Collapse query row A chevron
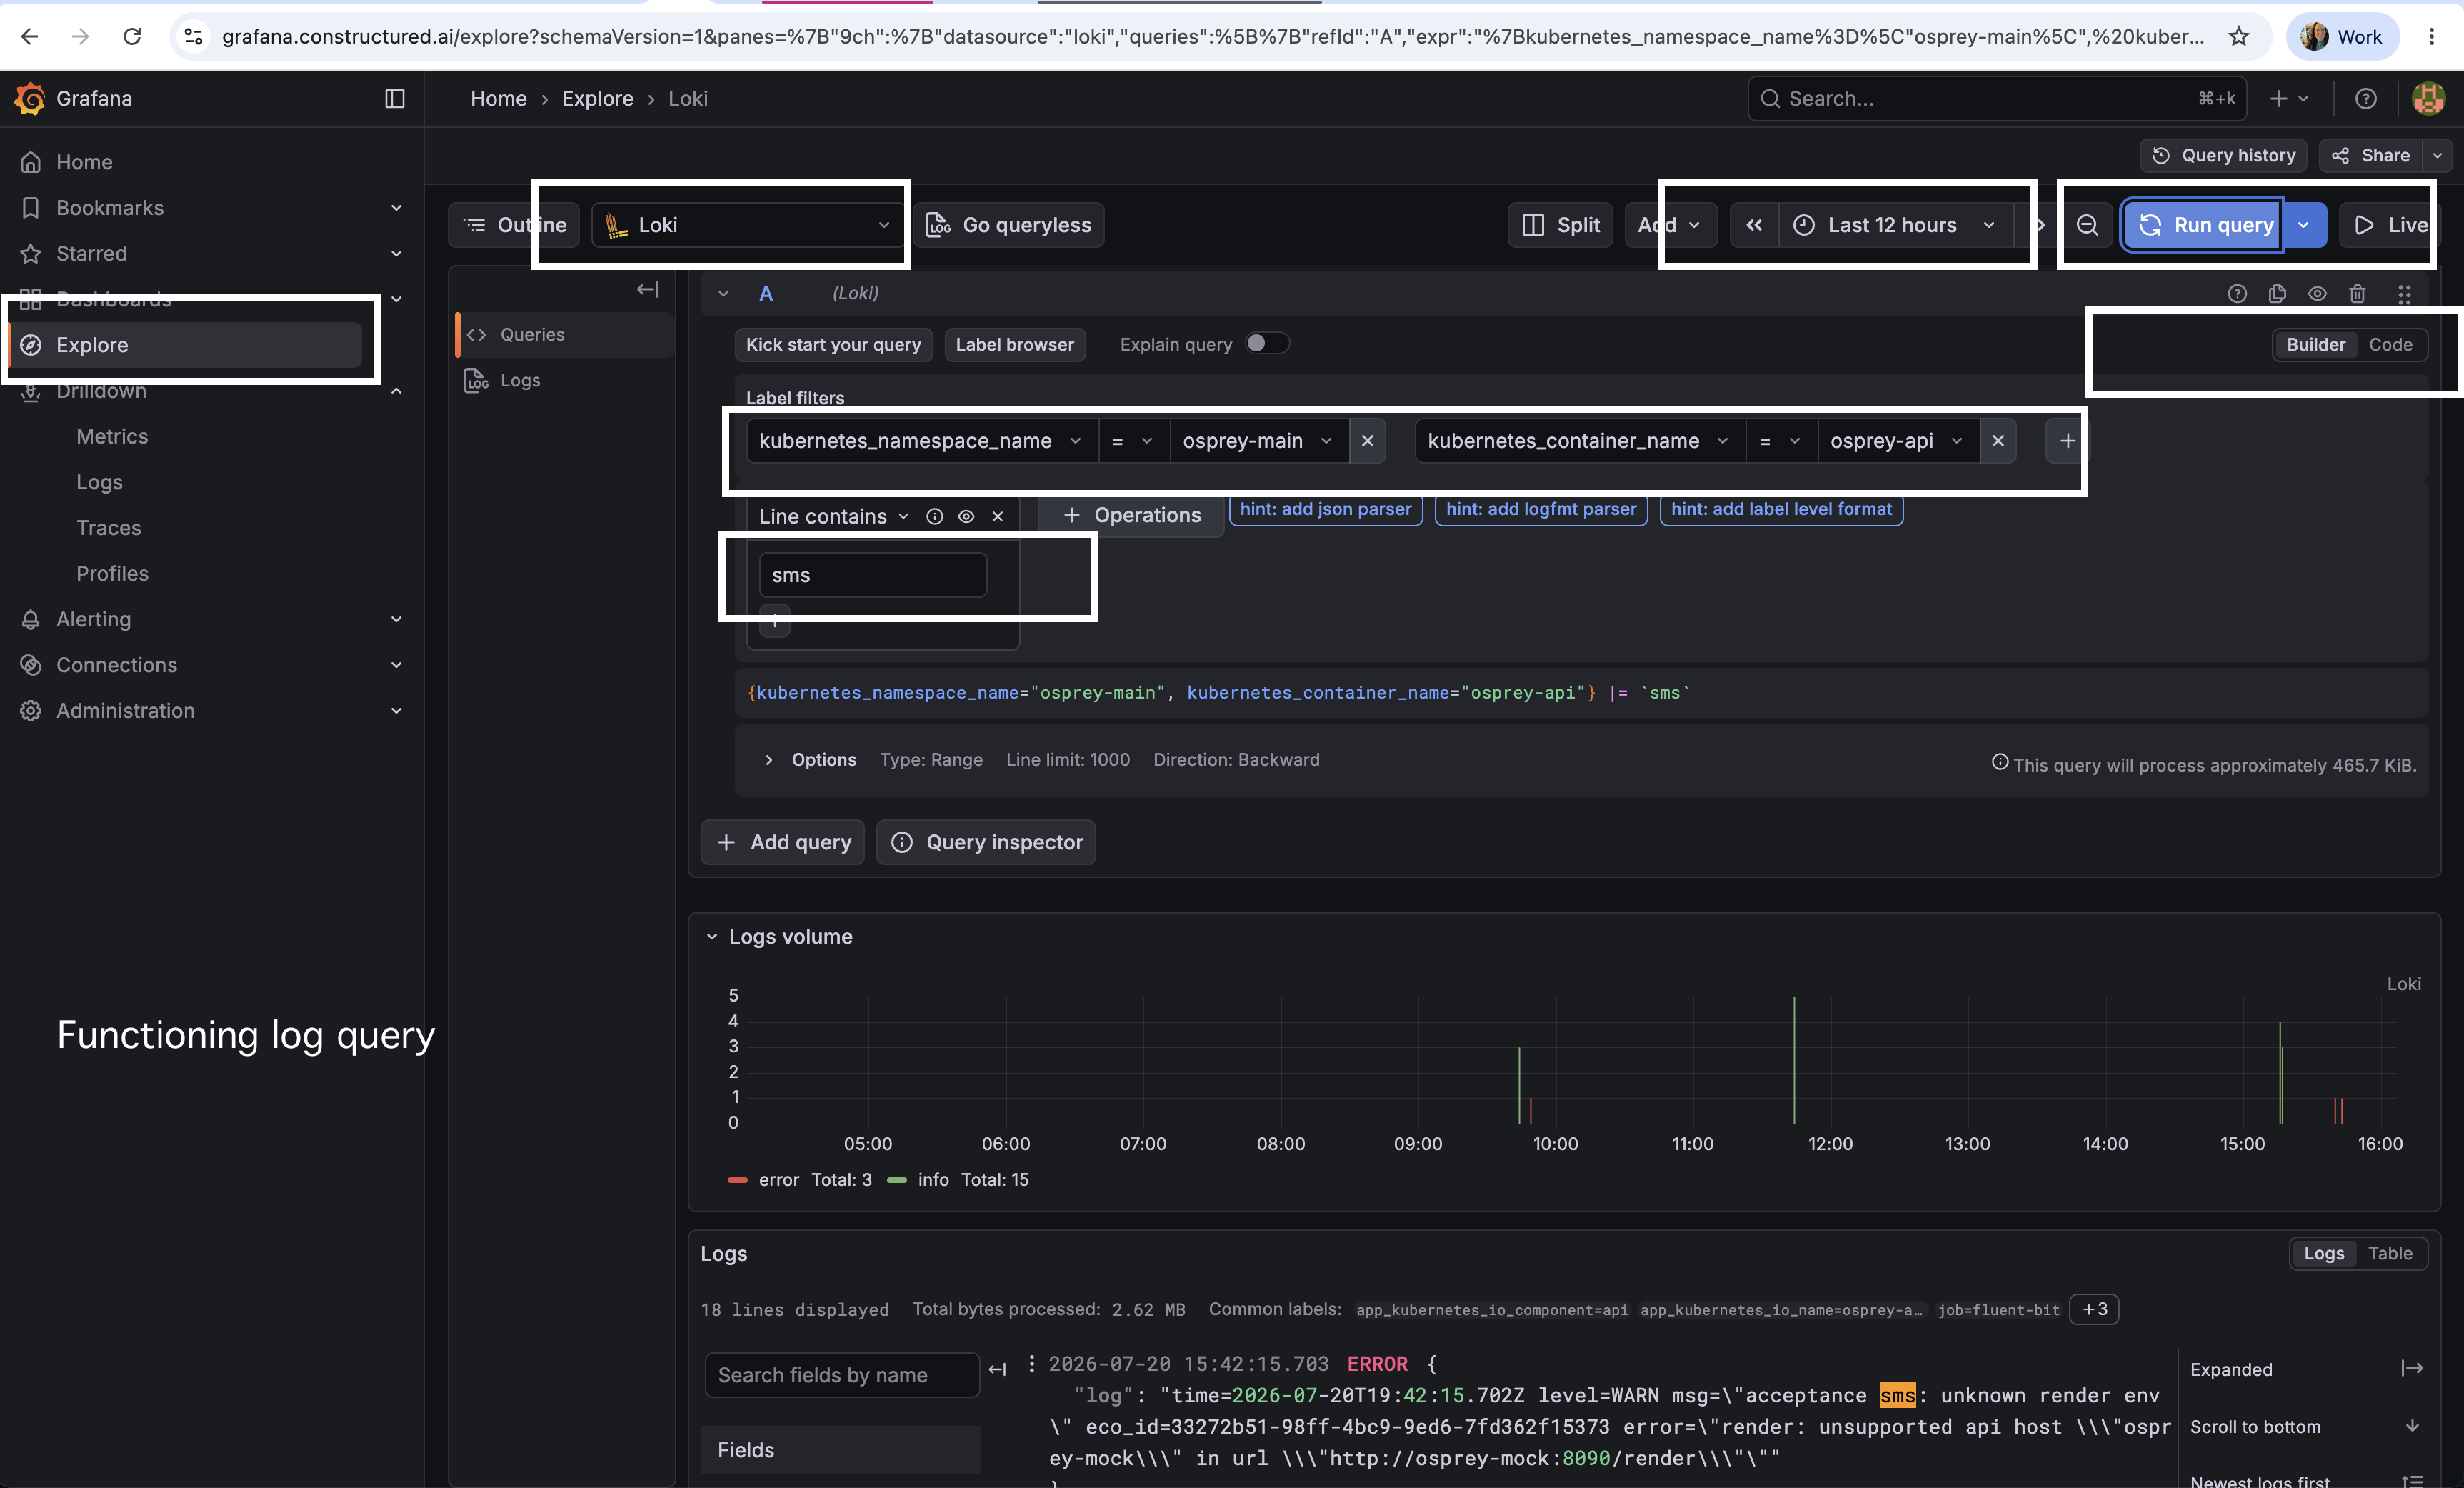This screenshot has width=2464, height=1488. pos(723,293)
